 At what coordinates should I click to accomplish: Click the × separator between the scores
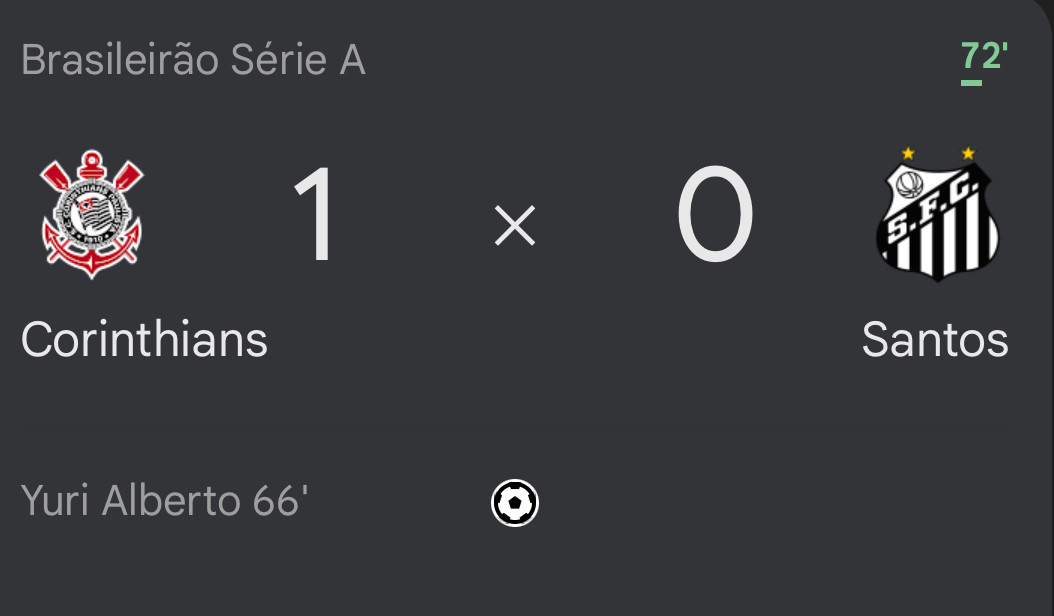pyautogui.click(x=515, y=226)
